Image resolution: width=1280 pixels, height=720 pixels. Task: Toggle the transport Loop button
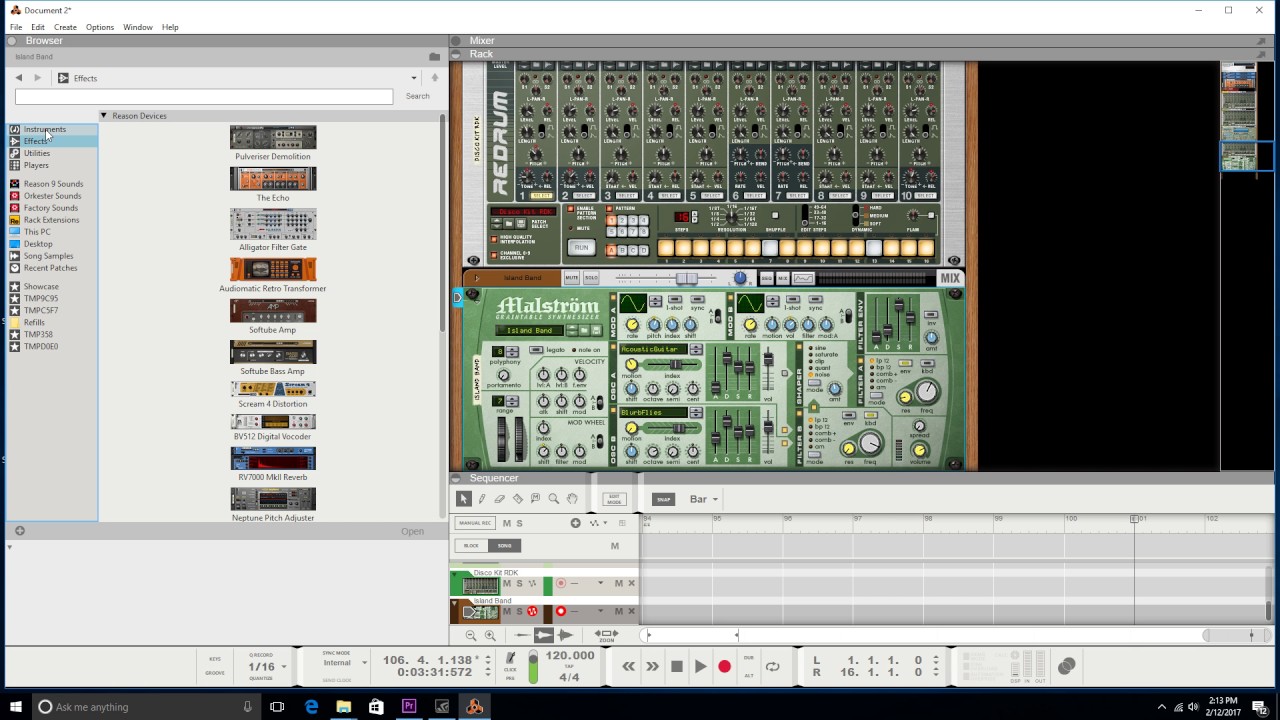773,667
